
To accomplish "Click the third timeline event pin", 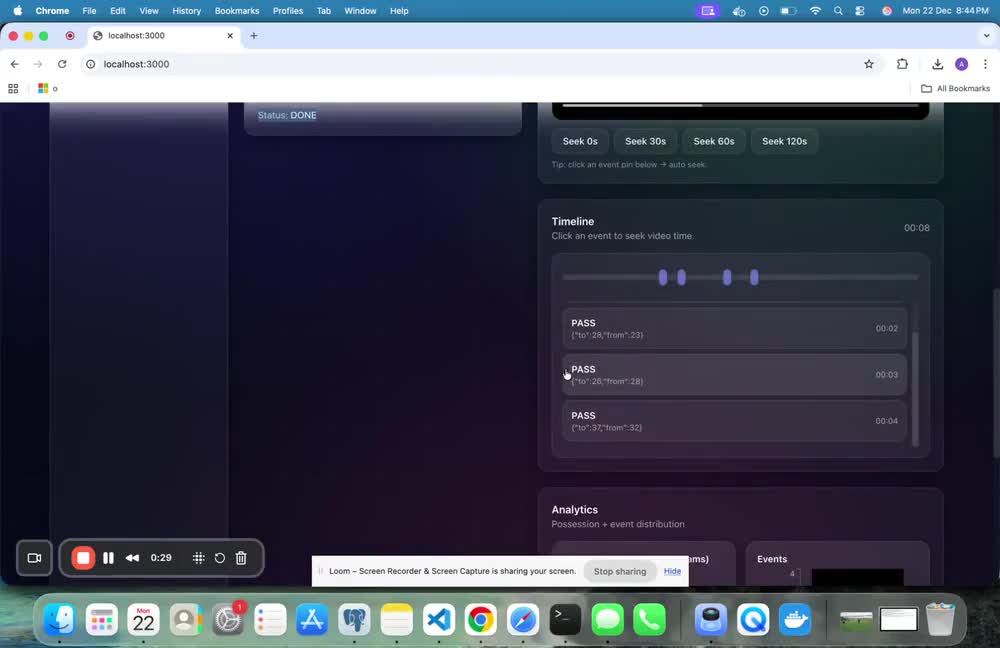I will (726, 277).
